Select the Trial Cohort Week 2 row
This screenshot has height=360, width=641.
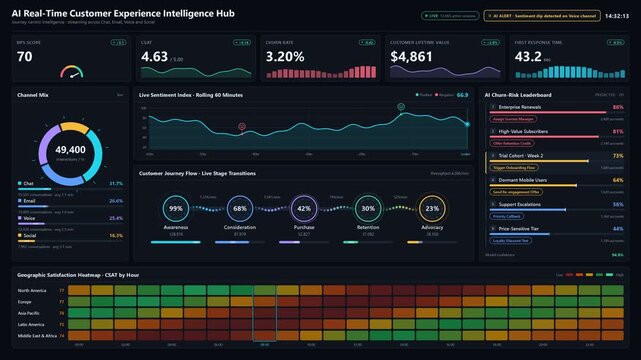(x=556, y=162)
